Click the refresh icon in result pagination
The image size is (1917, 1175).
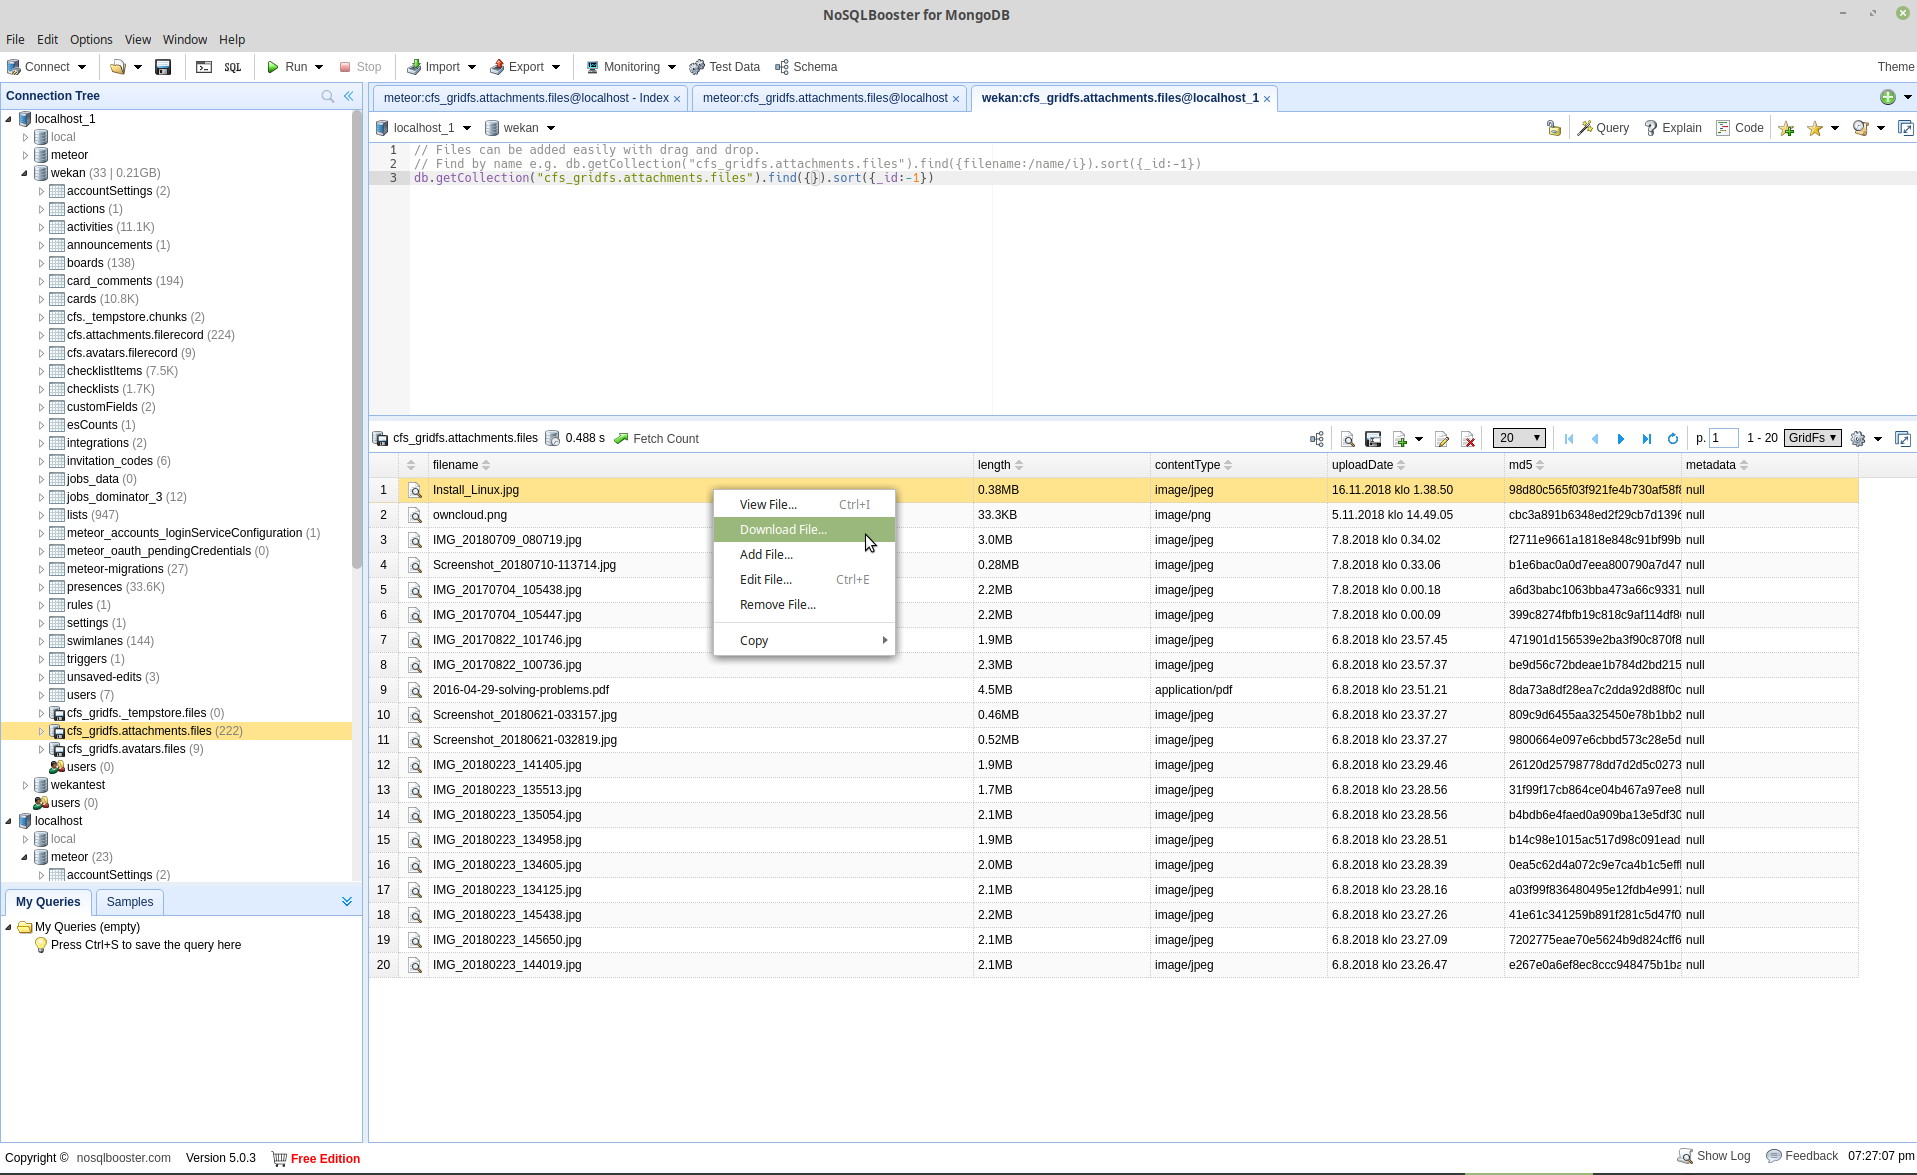(1672, 439)
